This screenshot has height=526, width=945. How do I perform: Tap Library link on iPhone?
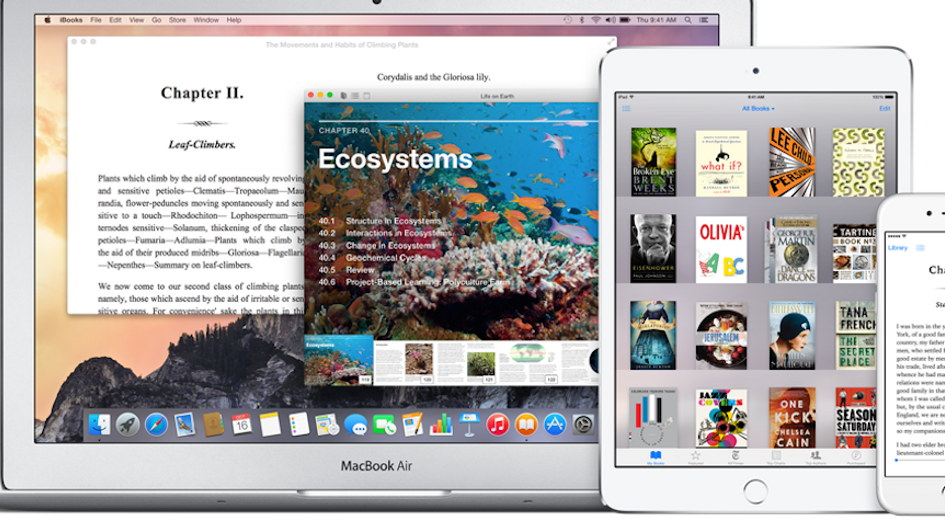click(897, 248)
